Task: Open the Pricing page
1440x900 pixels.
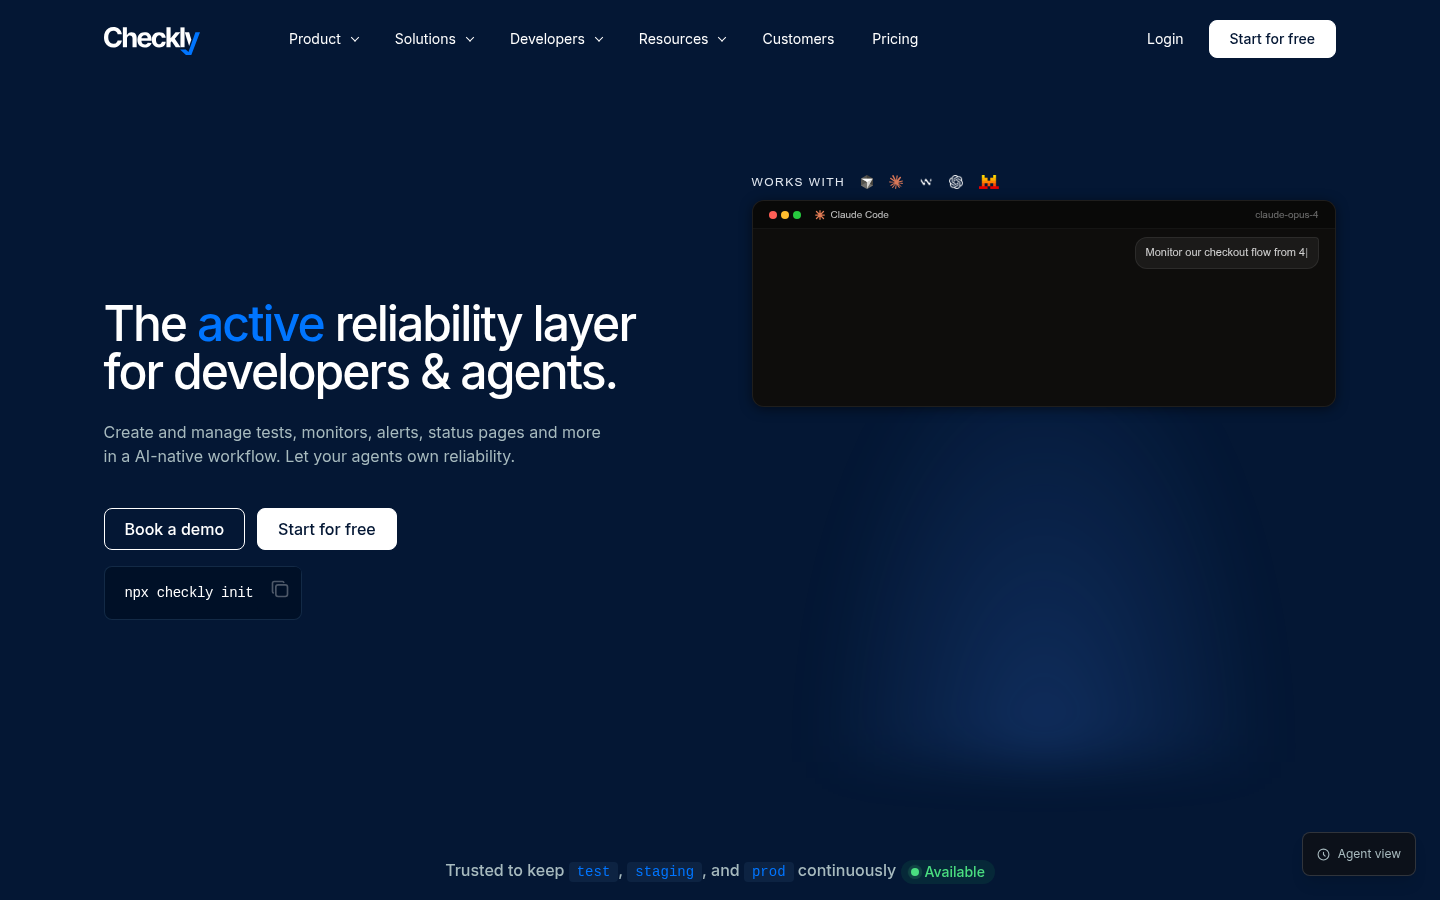Action: pos(895,39)
